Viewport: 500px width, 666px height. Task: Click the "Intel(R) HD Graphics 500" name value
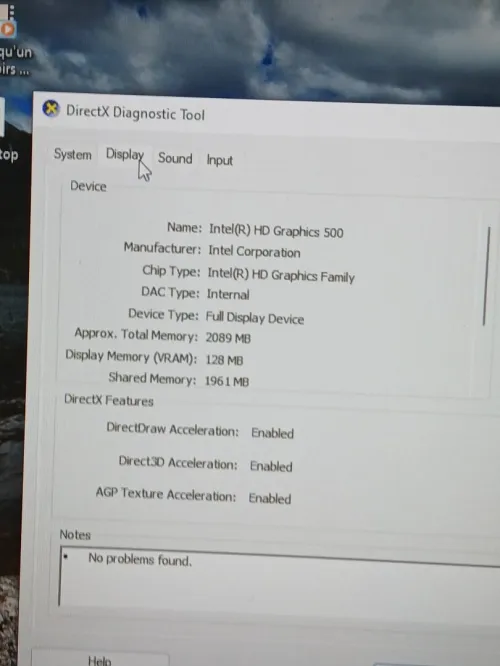[x=276, y=231]
